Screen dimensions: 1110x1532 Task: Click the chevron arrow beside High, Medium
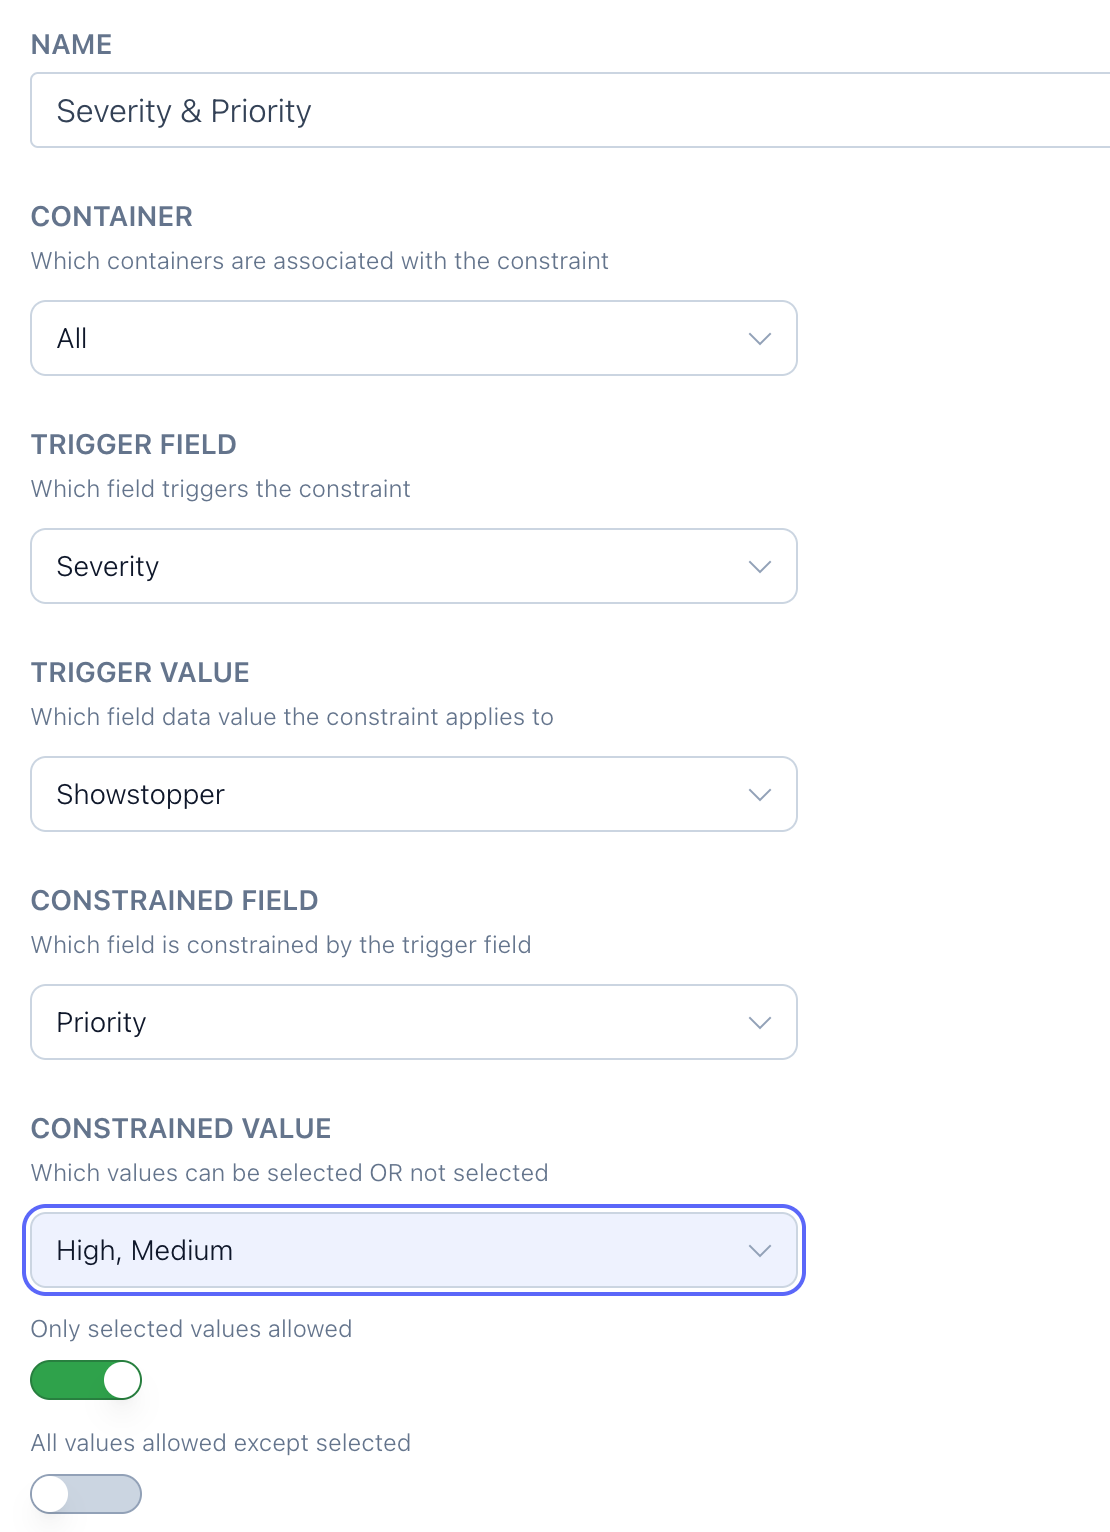tap(760, 1251)
